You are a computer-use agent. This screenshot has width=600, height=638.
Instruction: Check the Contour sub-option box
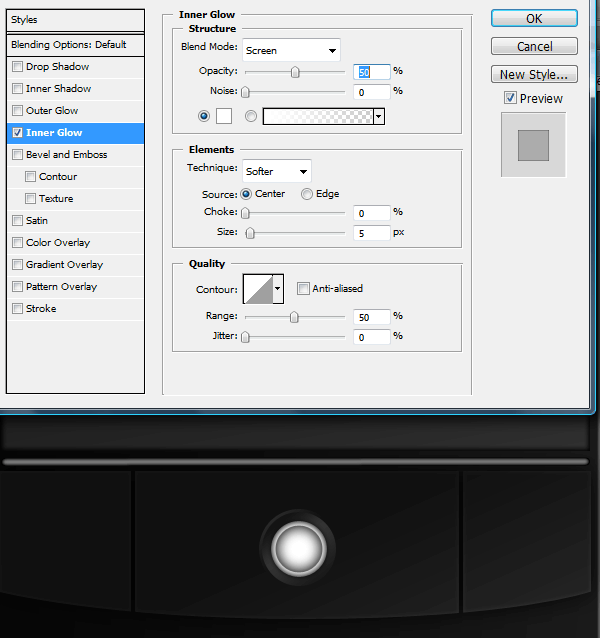point(31,176)
